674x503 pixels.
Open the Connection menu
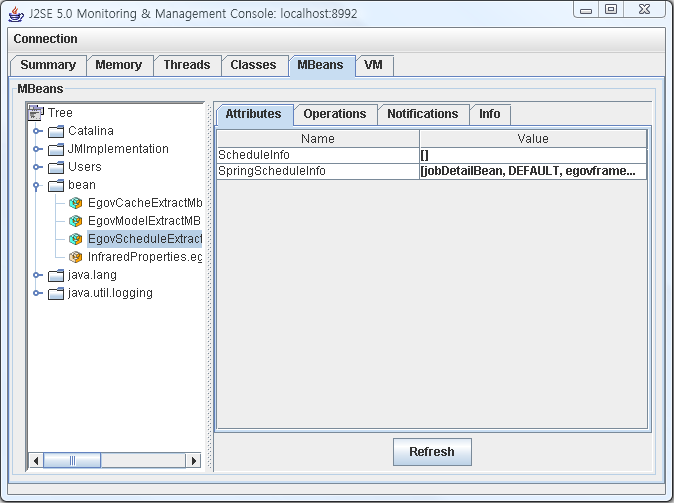coord(45,39)
